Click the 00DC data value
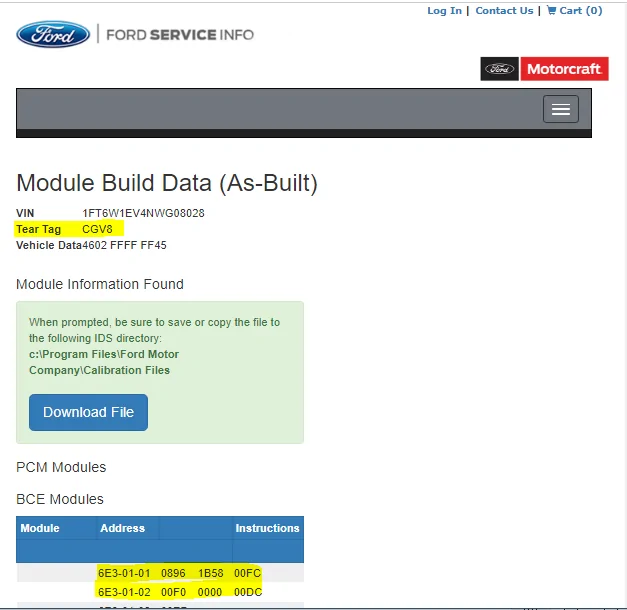Viewport: 627px width, 610px height. (x=246, y=591)
